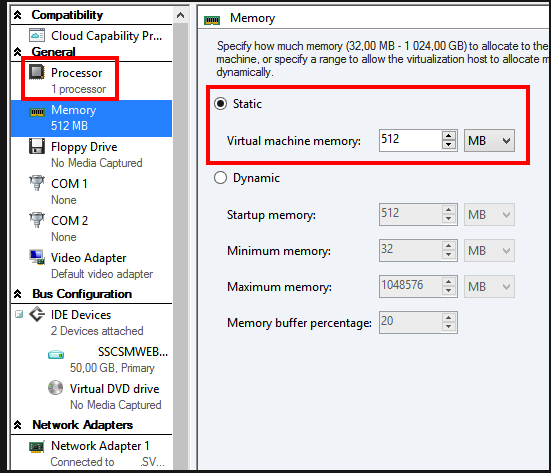Choose the Dynamic memory radio button

220,177
